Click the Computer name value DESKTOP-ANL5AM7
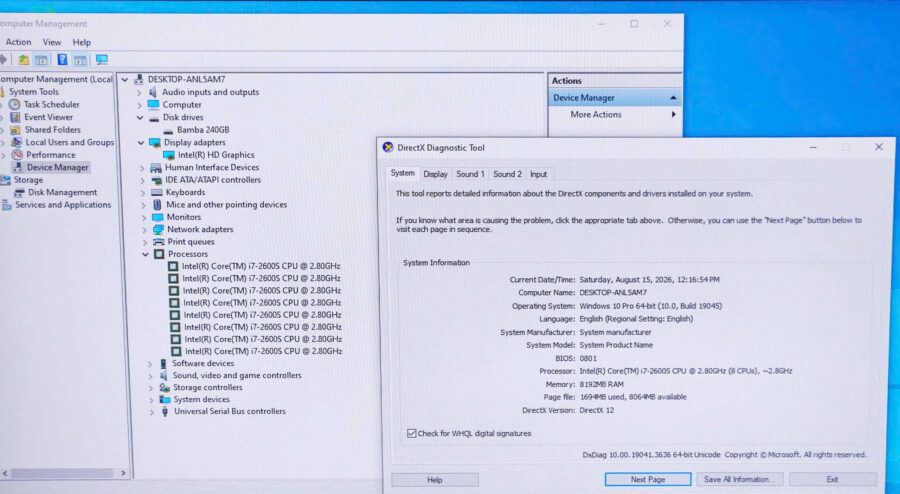 [613, 293]
